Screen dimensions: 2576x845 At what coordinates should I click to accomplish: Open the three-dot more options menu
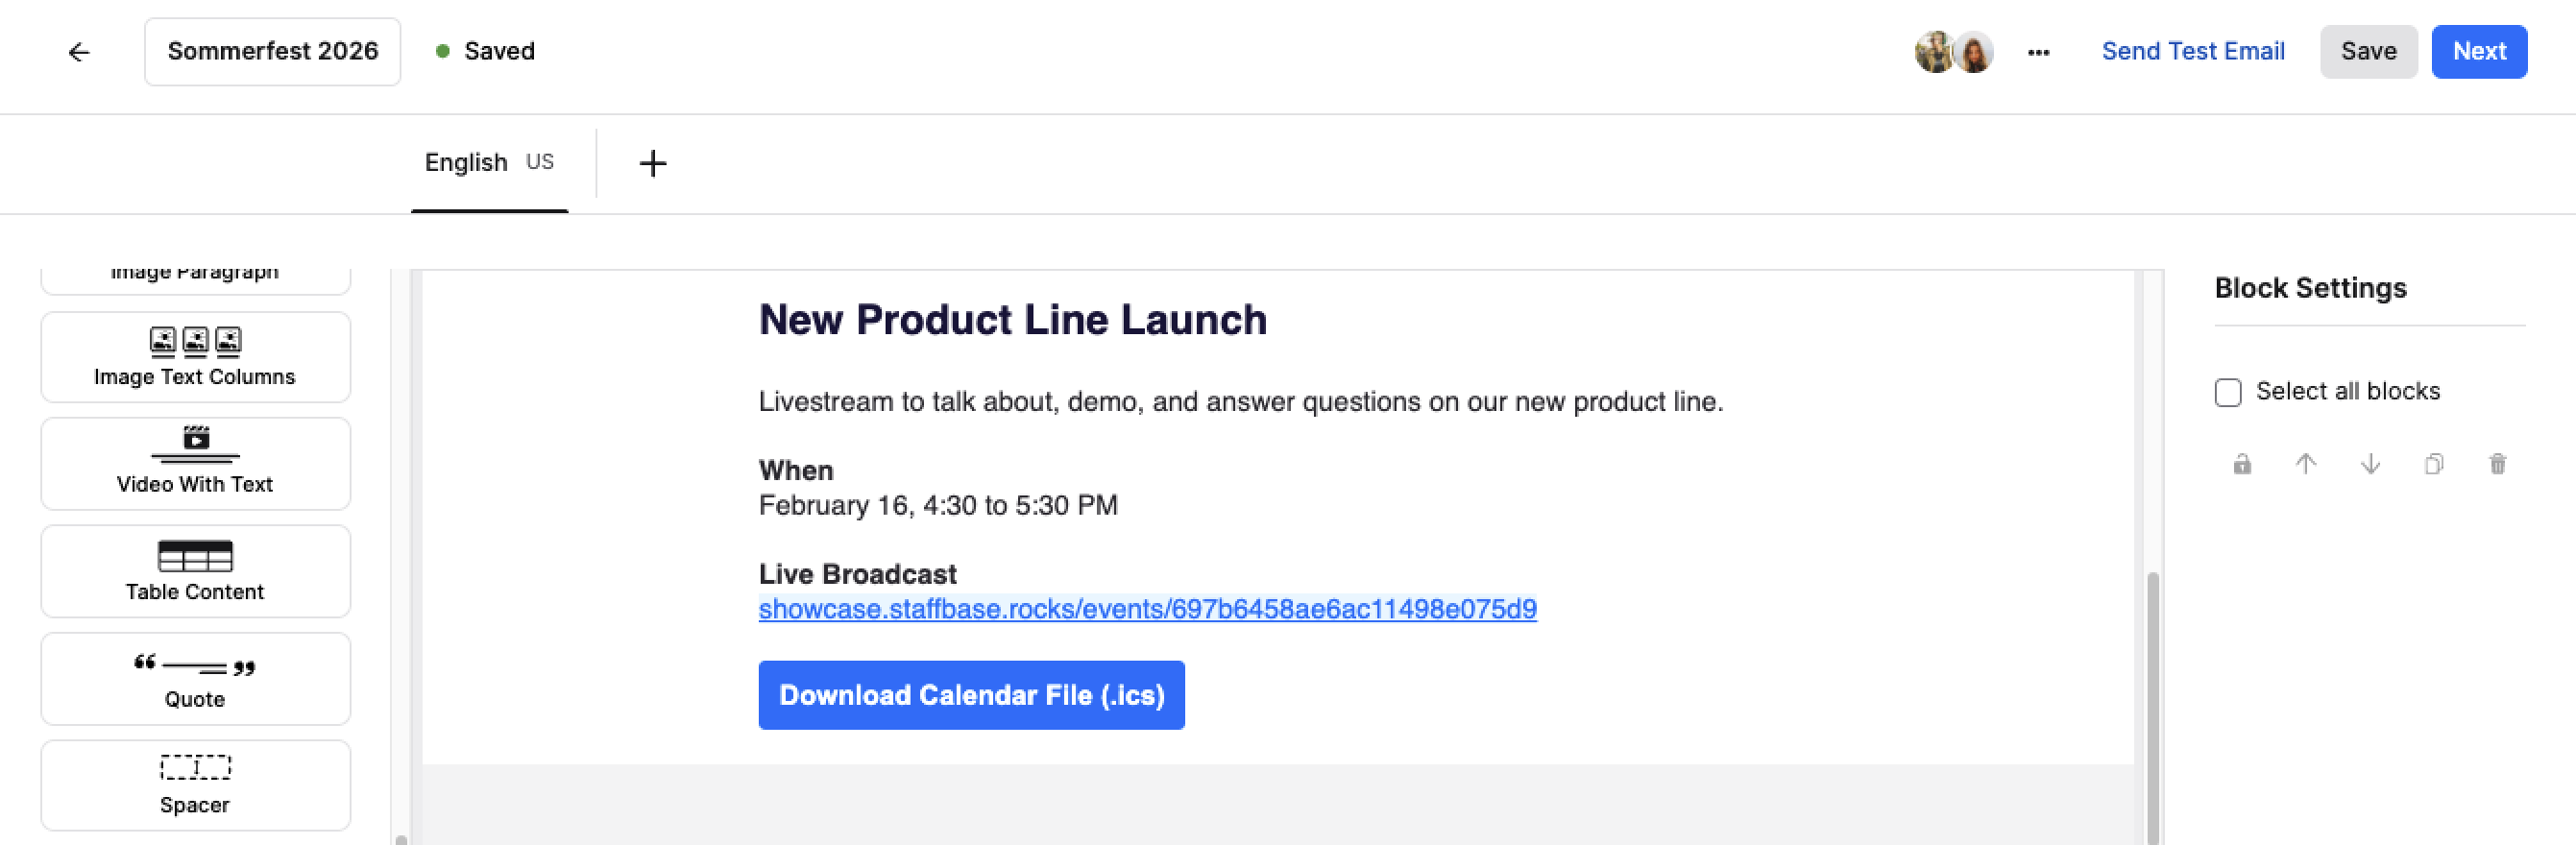click(x=2038, y=52)
